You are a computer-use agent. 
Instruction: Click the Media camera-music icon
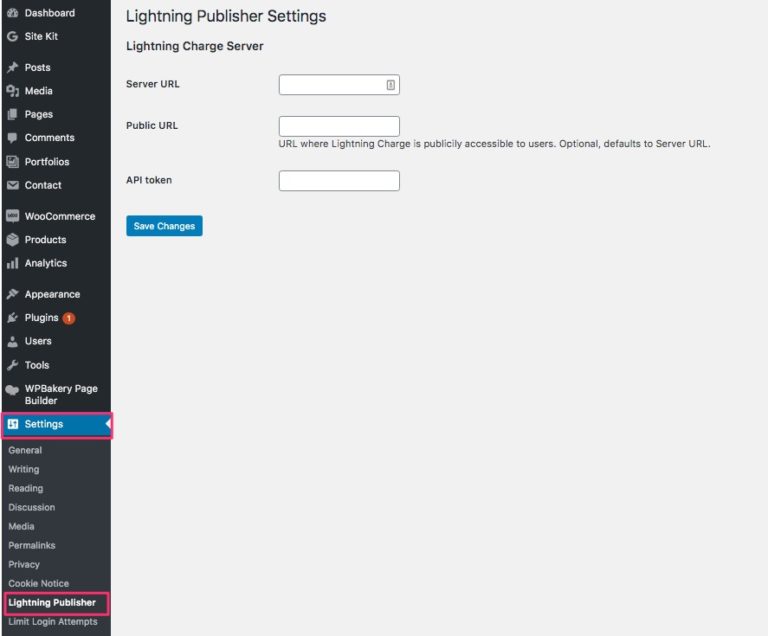coord(13,91)
